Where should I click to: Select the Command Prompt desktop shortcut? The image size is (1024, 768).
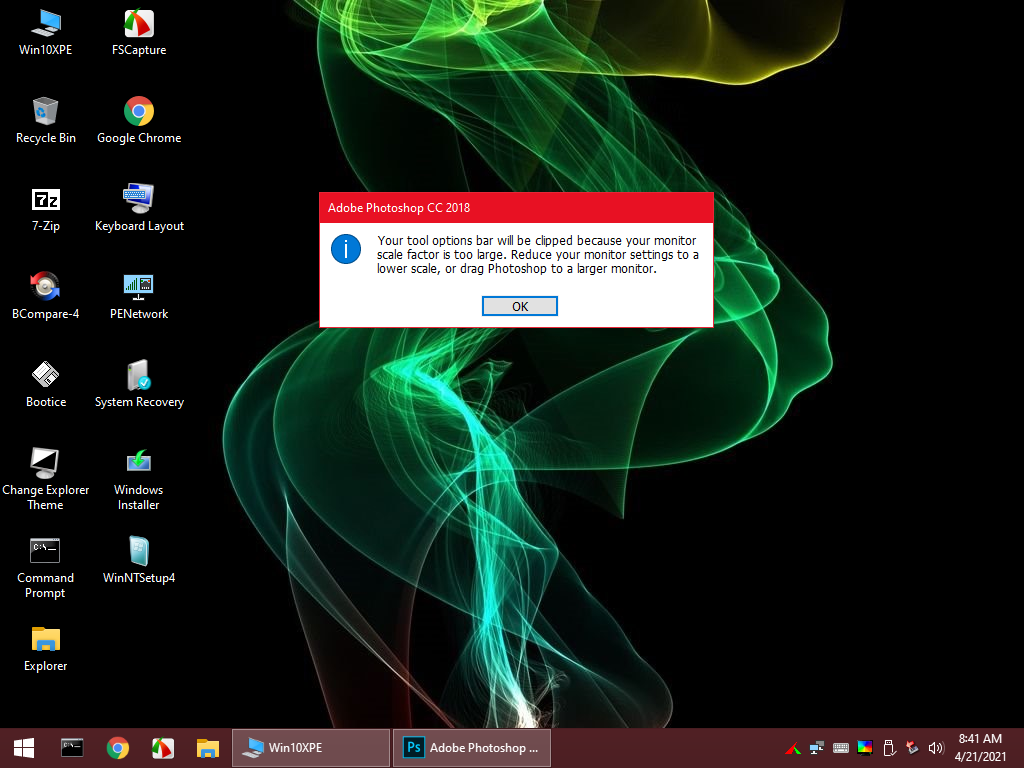[45, 568]
